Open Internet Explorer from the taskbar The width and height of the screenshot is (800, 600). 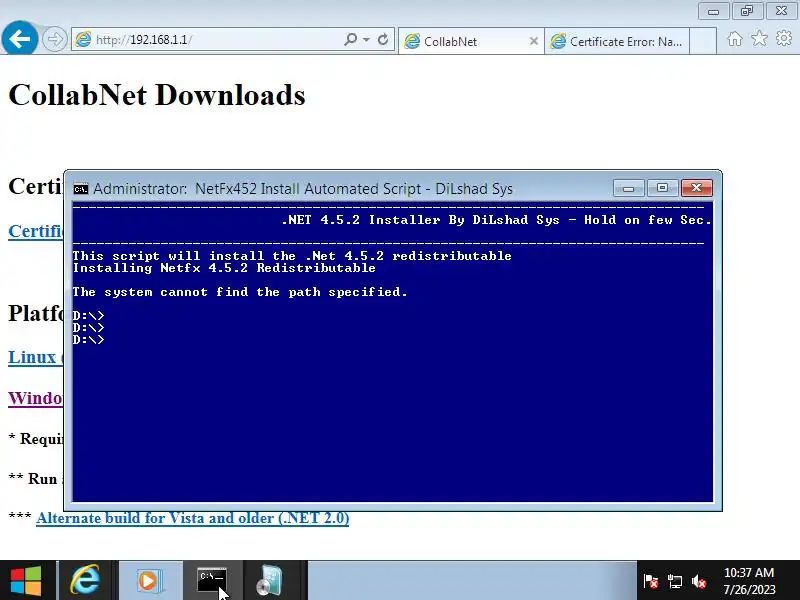coord(85,581)
